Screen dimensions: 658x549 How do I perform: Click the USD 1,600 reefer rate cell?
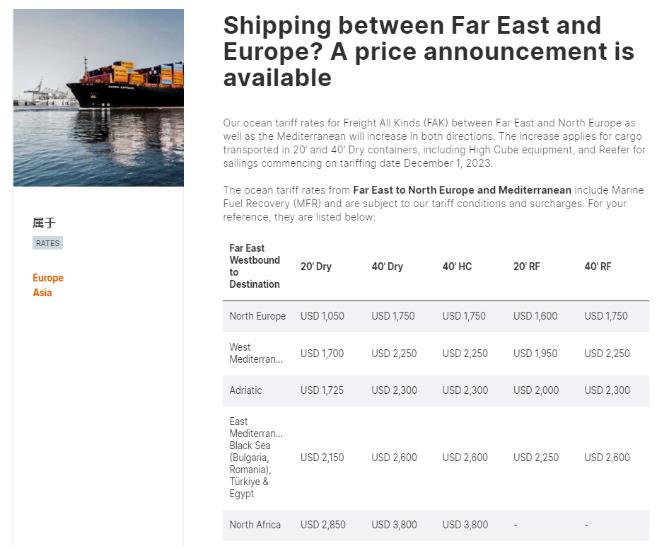[535, 316]
